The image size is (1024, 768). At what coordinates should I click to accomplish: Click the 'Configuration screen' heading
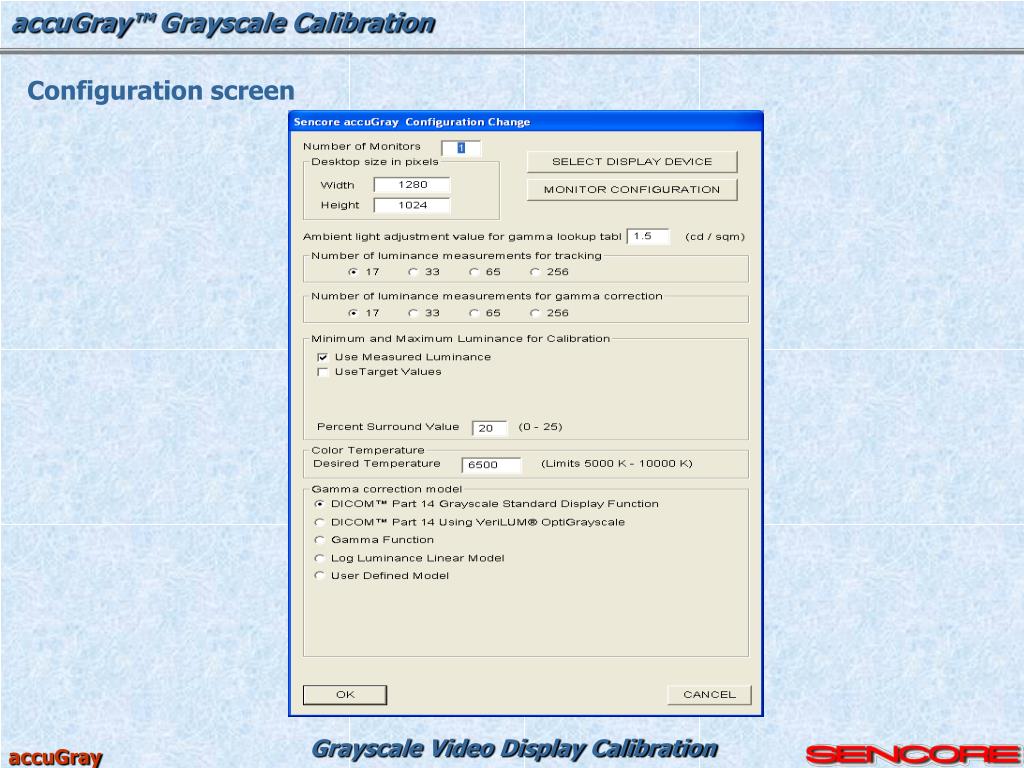pyautogui.click(x=161, y=91)
